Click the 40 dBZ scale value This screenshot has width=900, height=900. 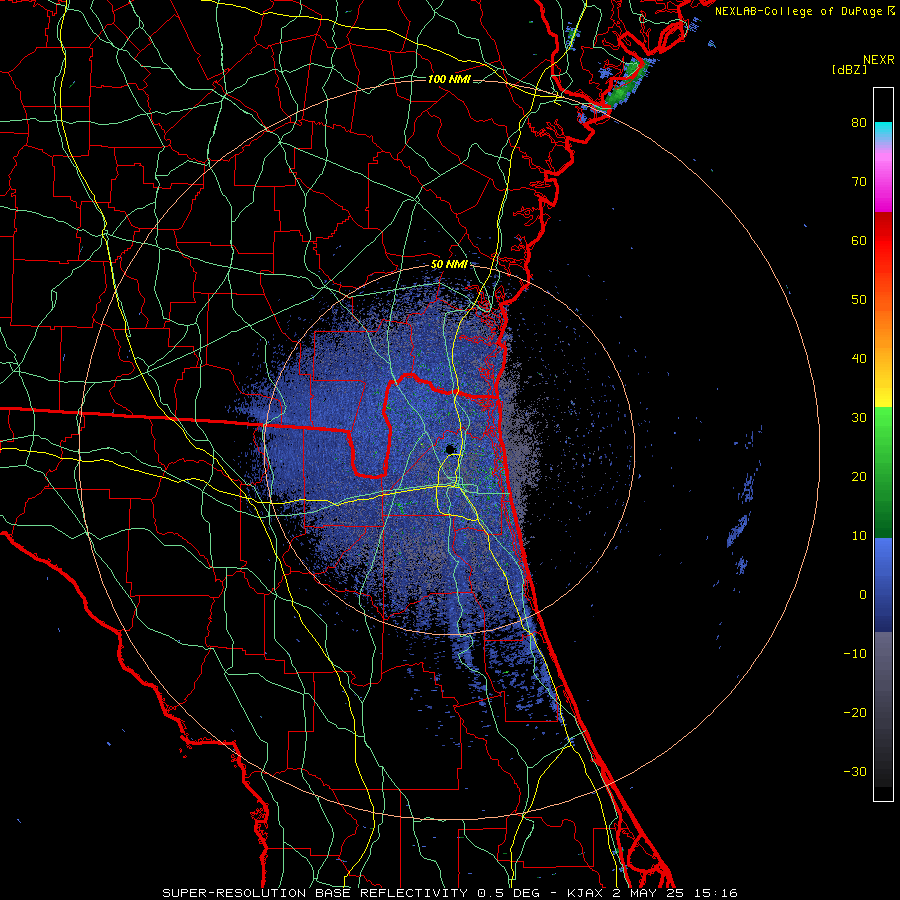point(859,359)
